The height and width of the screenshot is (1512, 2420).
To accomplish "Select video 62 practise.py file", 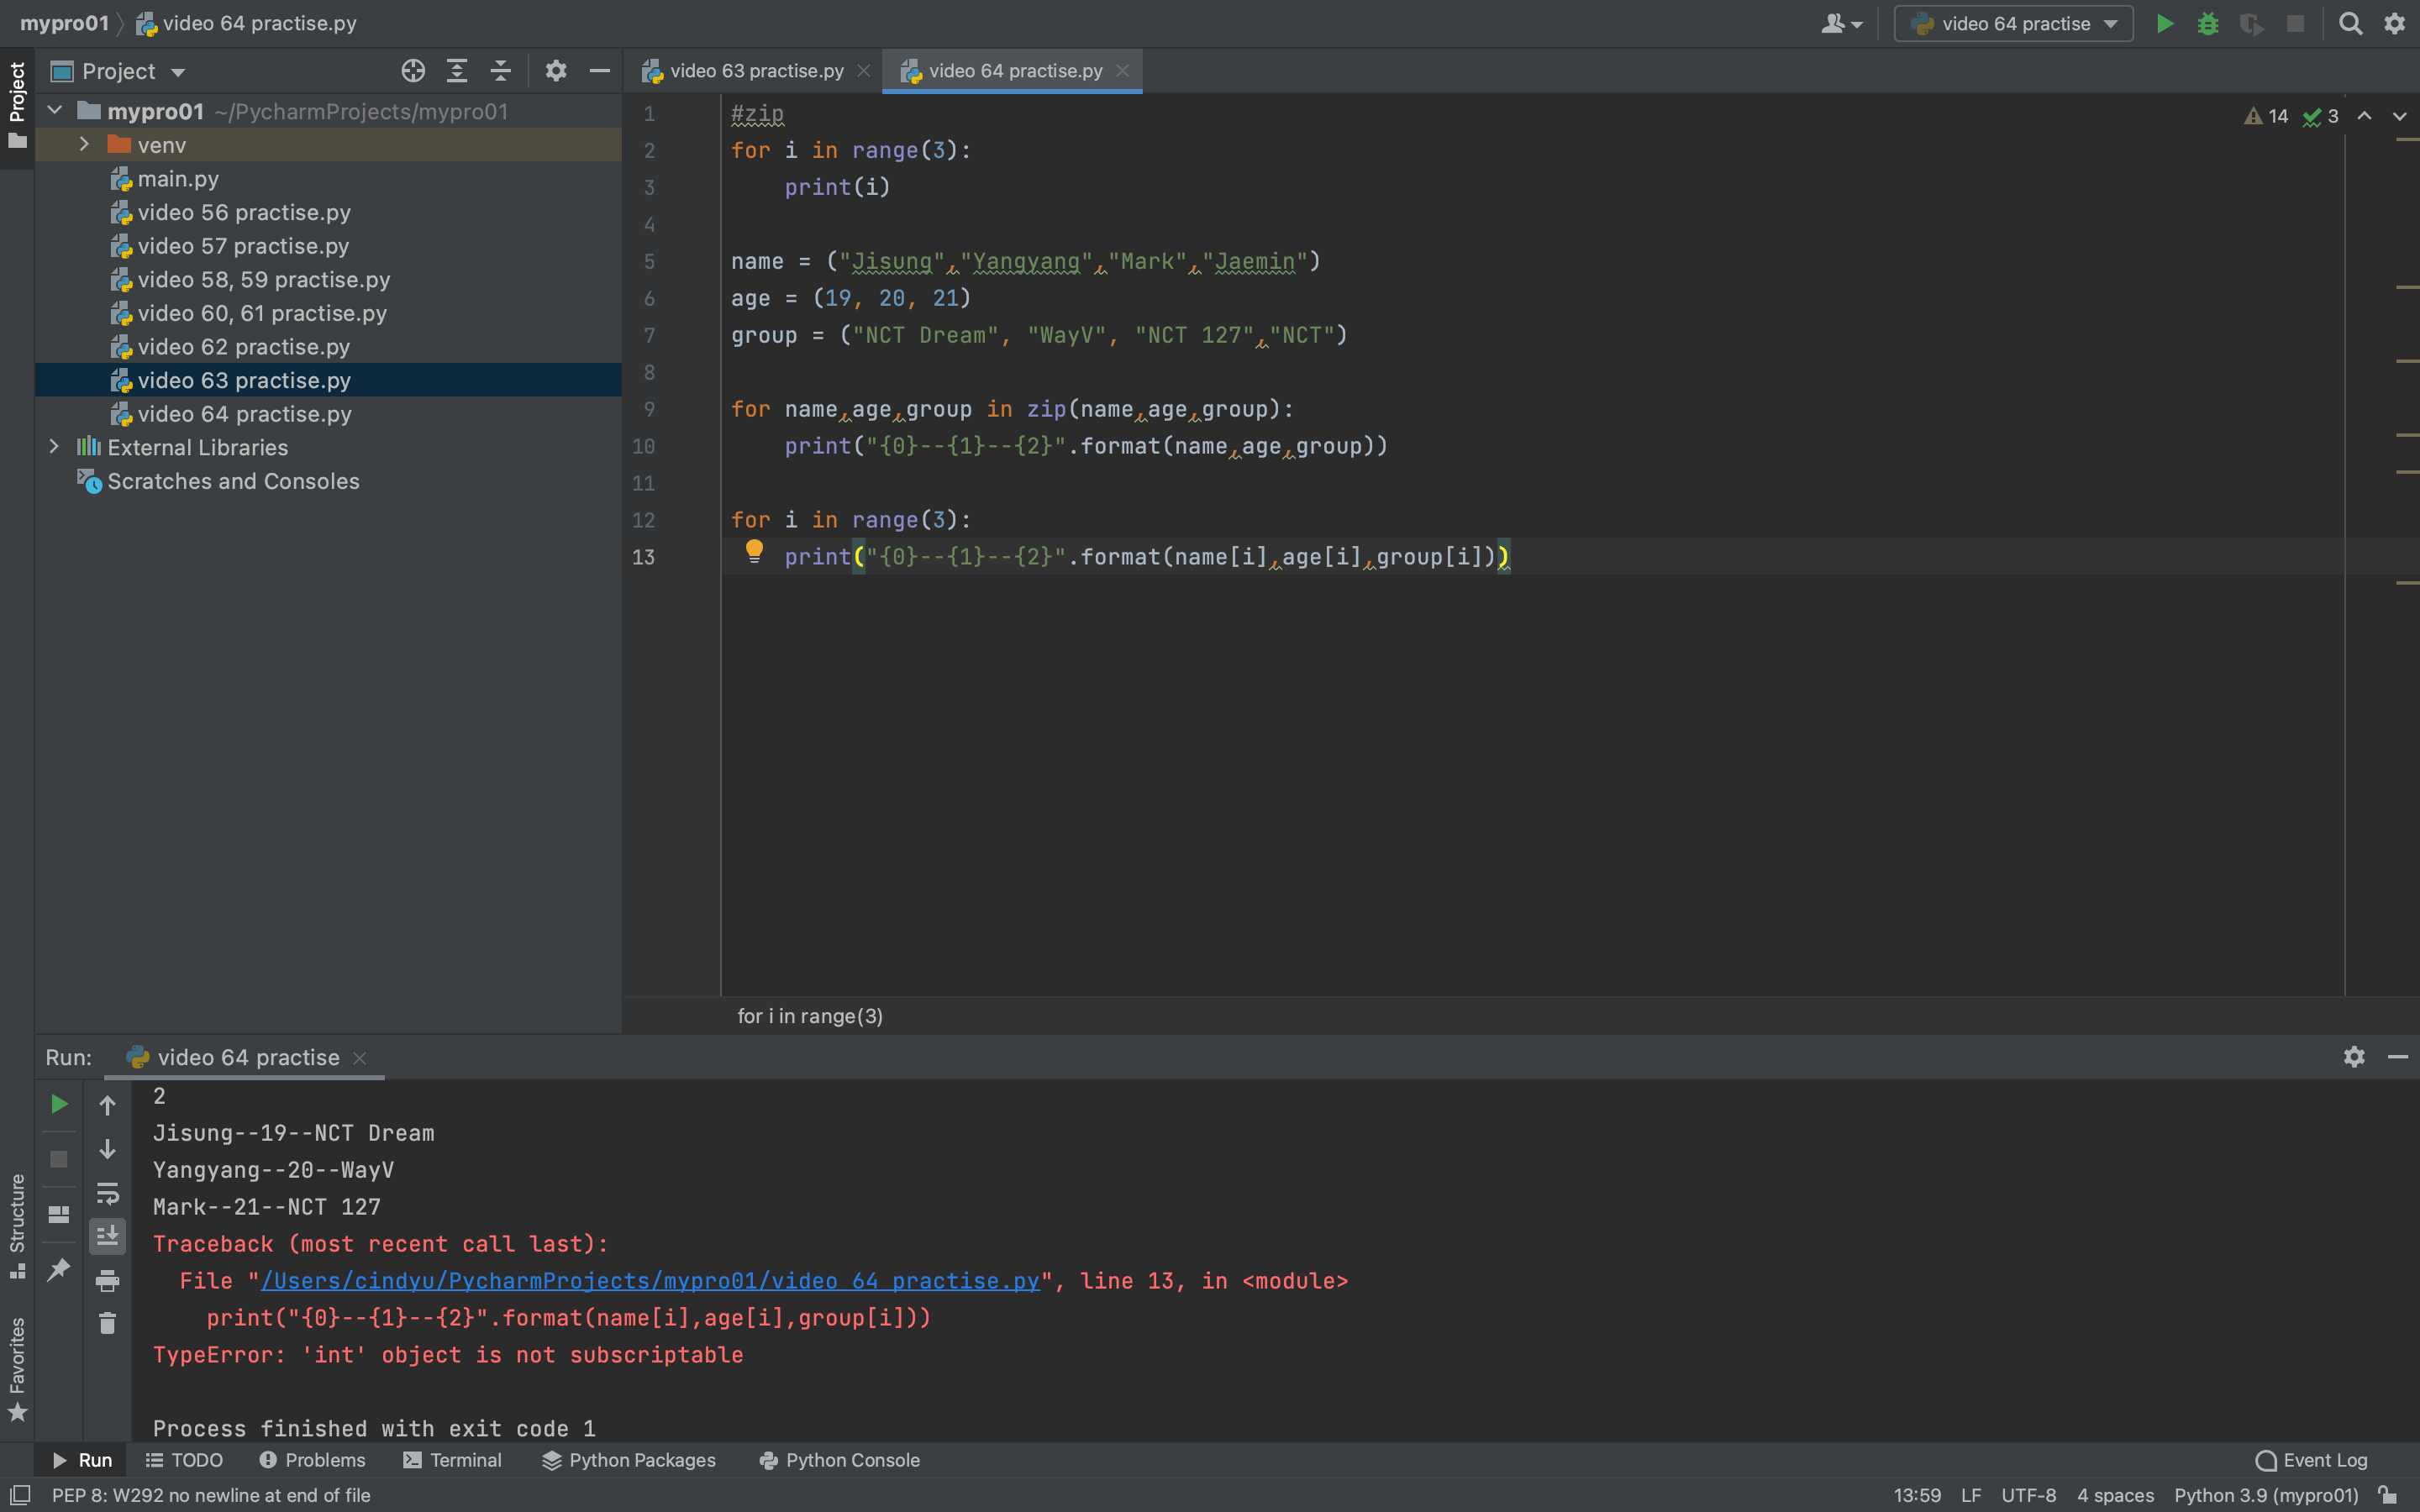I will click(244, 347).
